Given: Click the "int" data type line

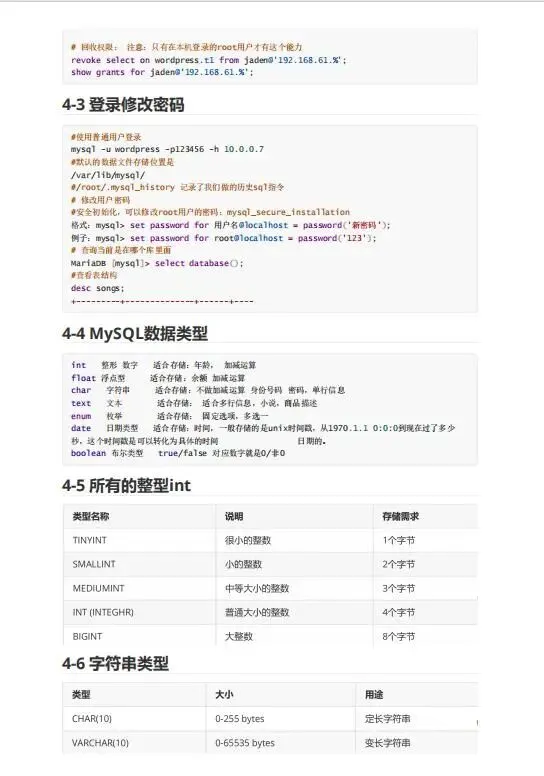Looking at the screenshot, I should pos(163,365).
